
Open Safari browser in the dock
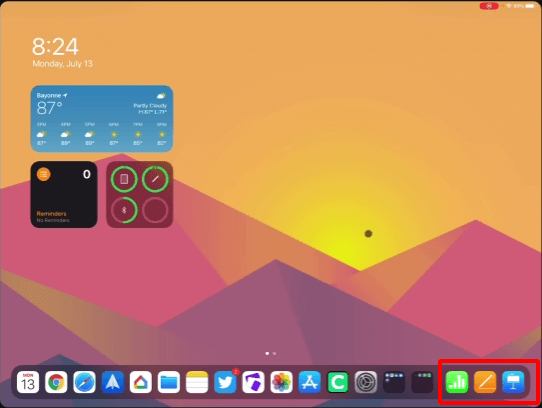[x=84, y=382]
